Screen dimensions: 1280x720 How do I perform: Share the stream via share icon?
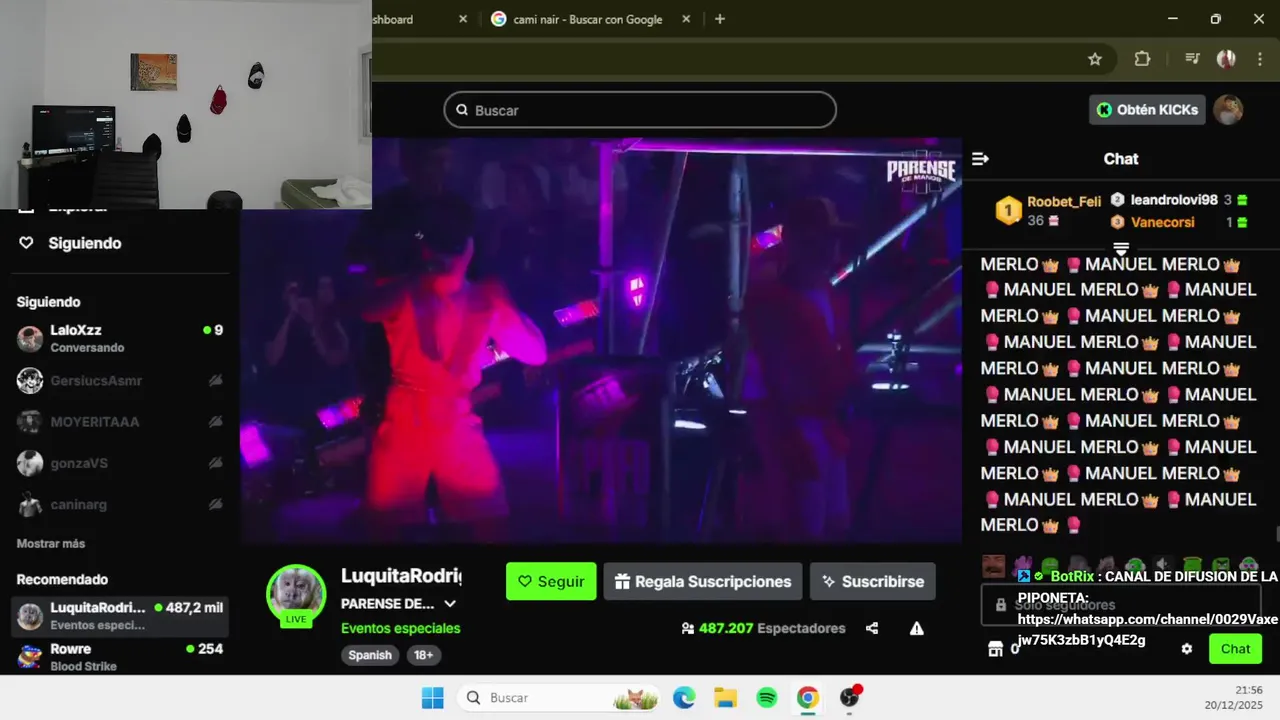tap(872, 628)
